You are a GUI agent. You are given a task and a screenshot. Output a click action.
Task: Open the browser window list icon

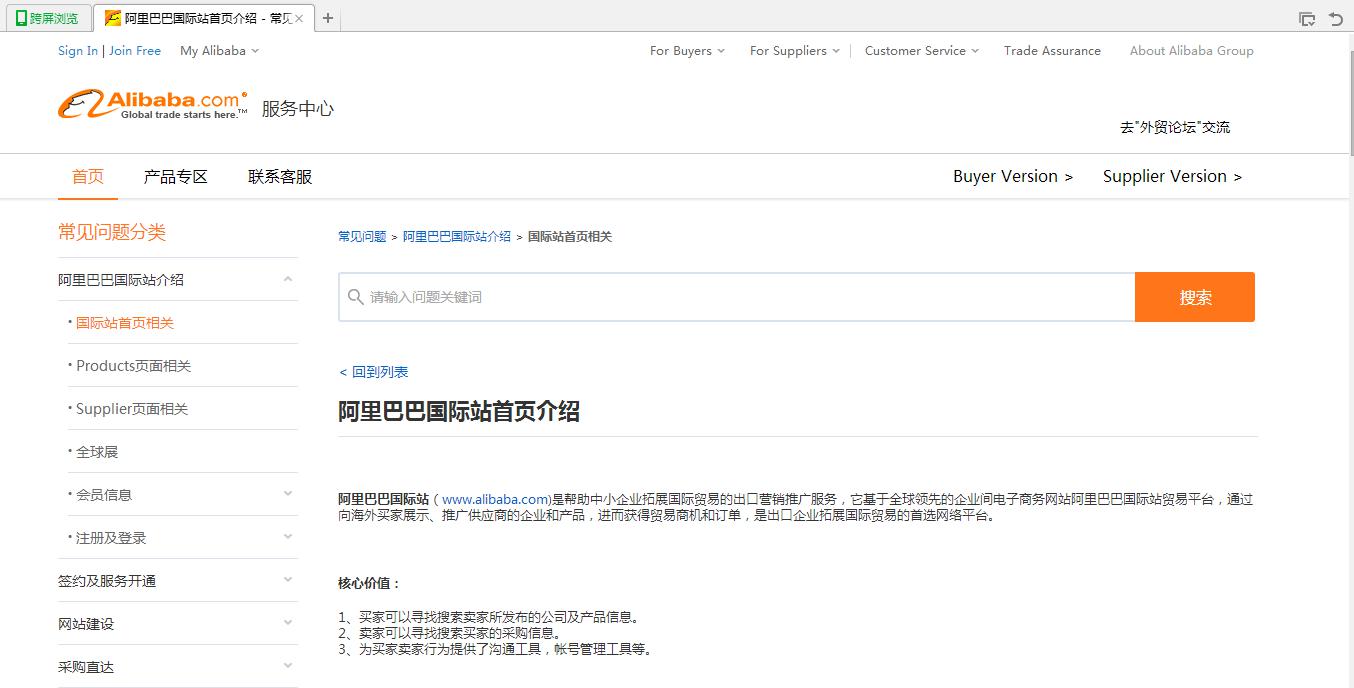(1306, 19)
